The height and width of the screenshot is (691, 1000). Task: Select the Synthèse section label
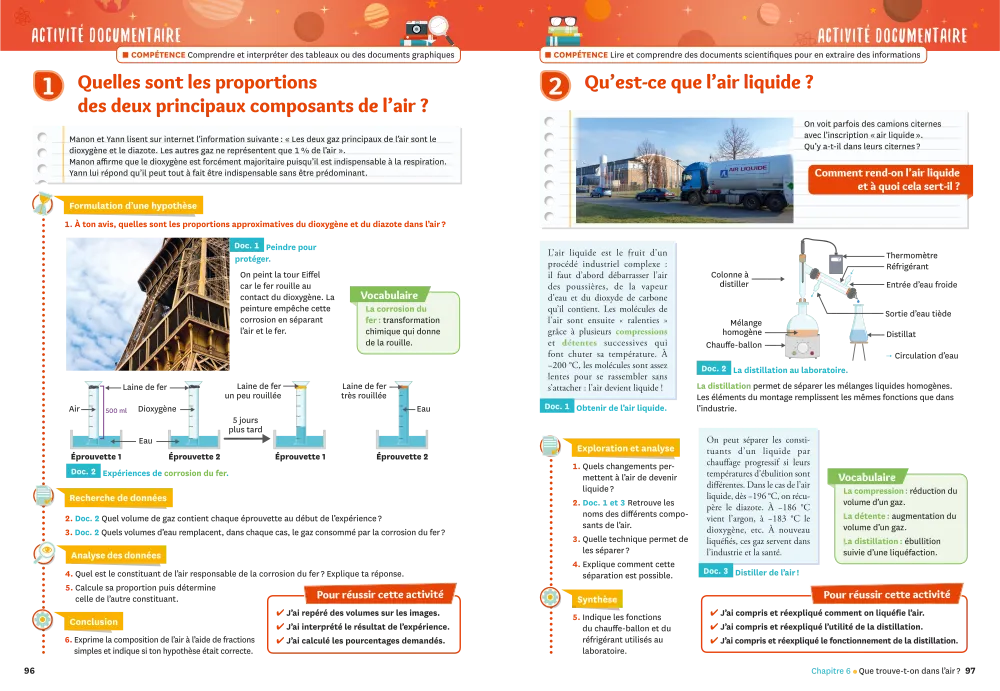pyautogui.click(x=597, y=599)
